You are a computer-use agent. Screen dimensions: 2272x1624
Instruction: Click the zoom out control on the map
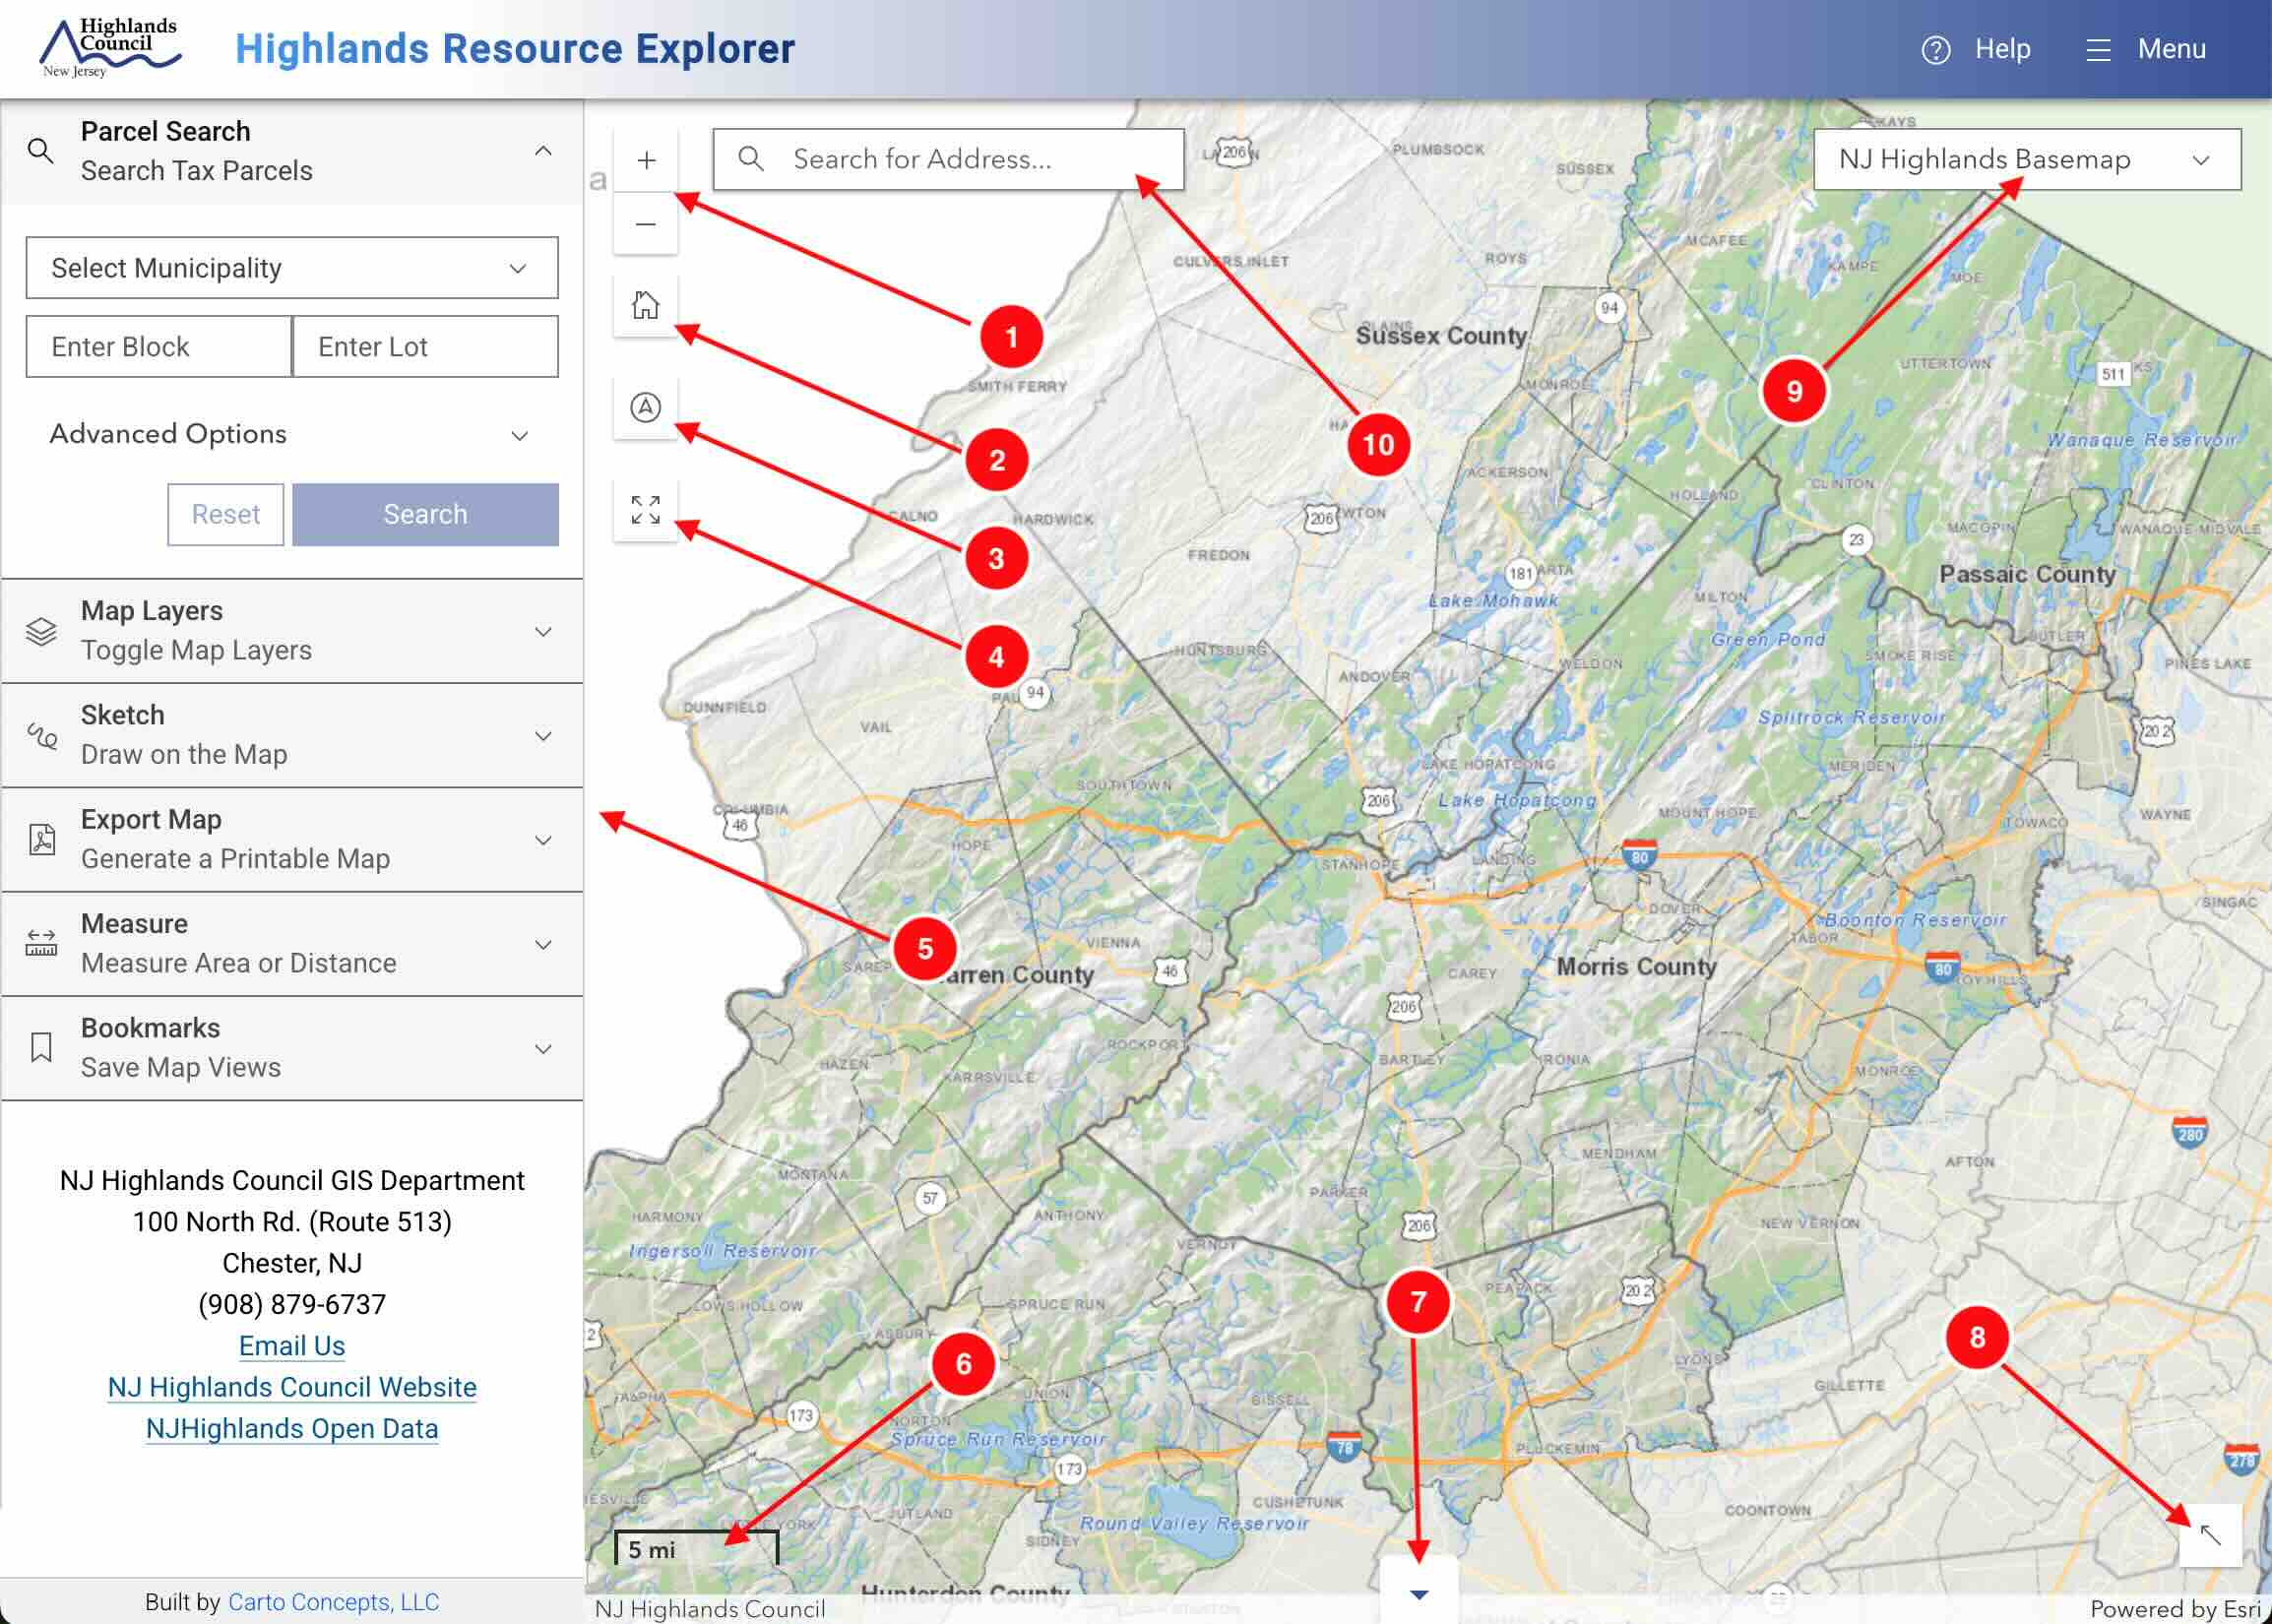click(x=646, y=223)
